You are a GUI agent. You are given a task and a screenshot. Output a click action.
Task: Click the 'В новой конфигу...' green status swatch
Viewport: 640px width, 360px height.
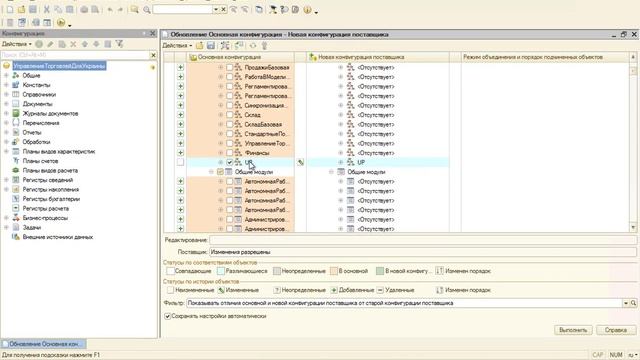(x=380, y=271)
